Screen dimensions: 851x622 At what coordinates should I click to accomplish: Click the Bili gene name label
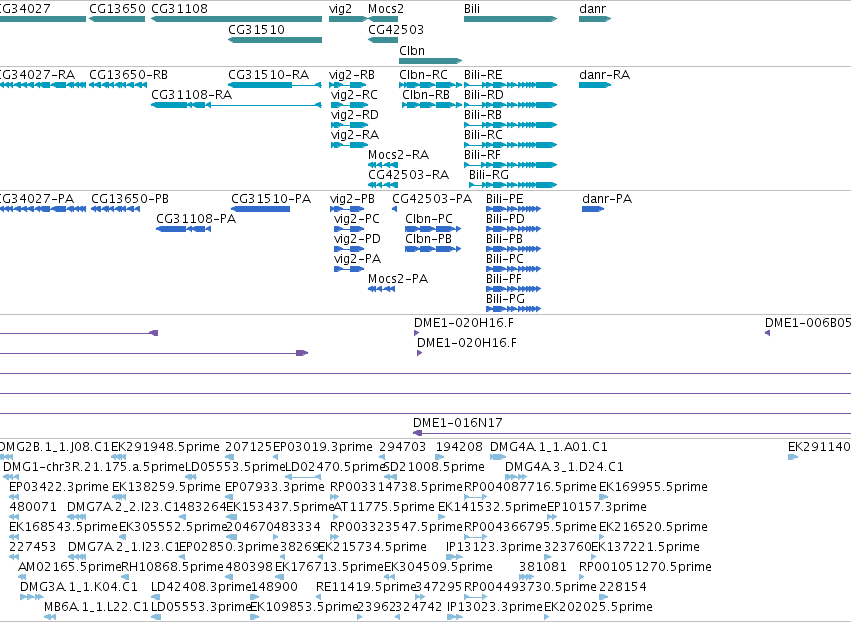point(472,9)
